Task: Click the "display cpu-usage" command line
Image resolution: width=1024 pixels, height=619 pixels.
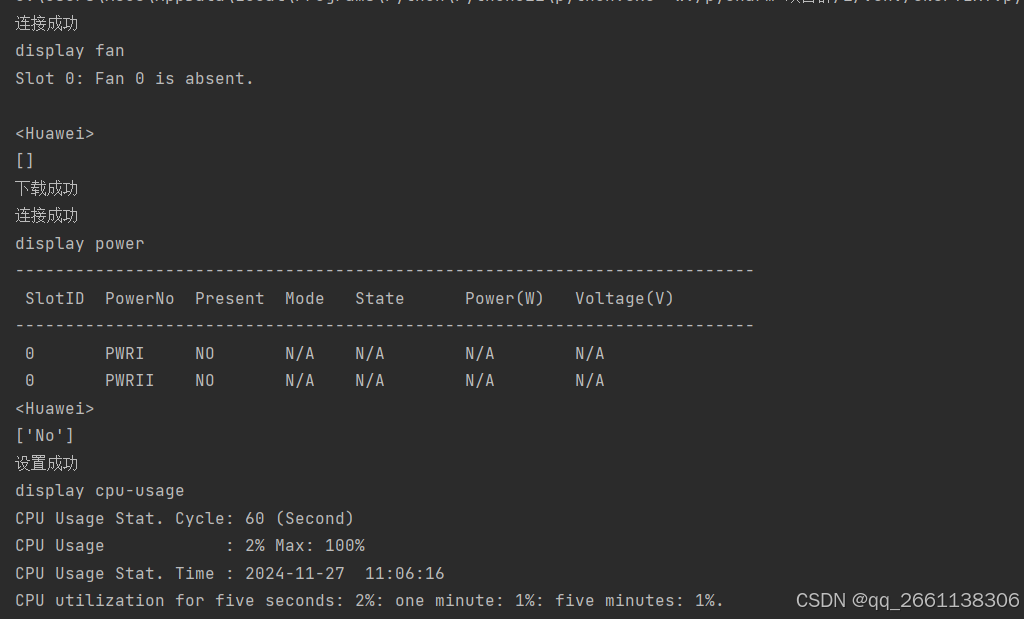Action: [x=100, y=490]
